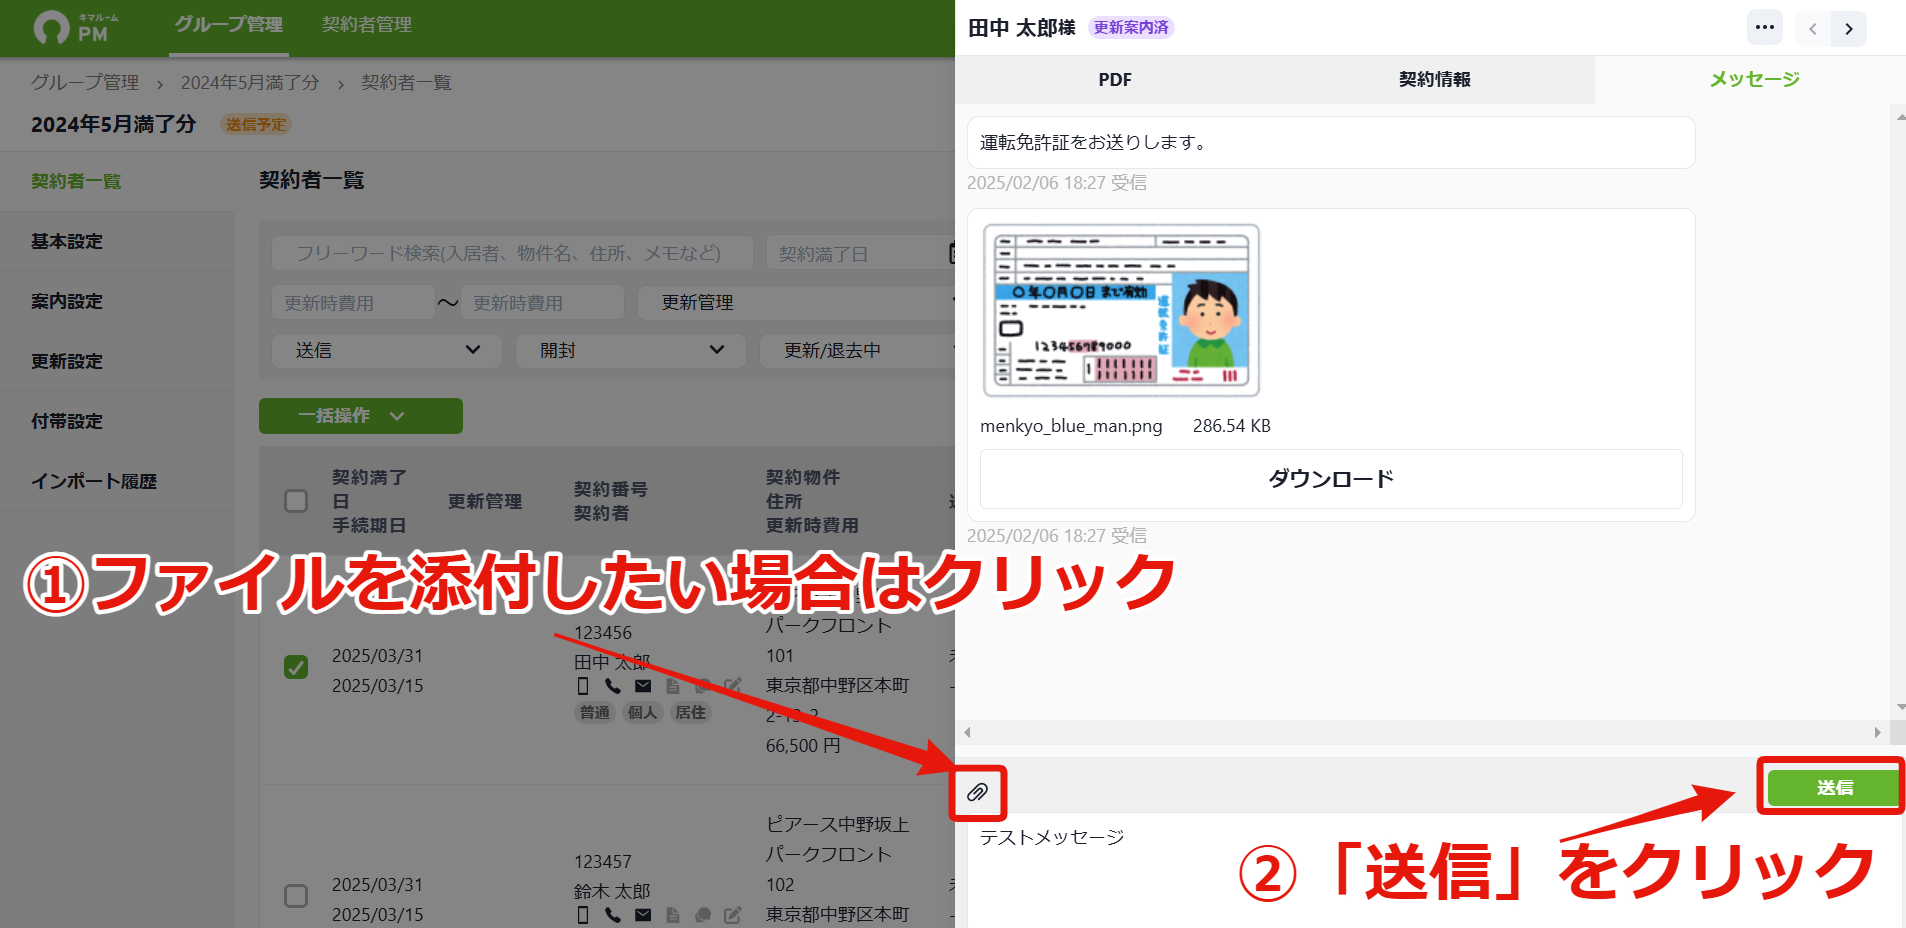Click the paperclip attach file icon
The width and height of the screenshot is (1906, 928).
point(977,793)
